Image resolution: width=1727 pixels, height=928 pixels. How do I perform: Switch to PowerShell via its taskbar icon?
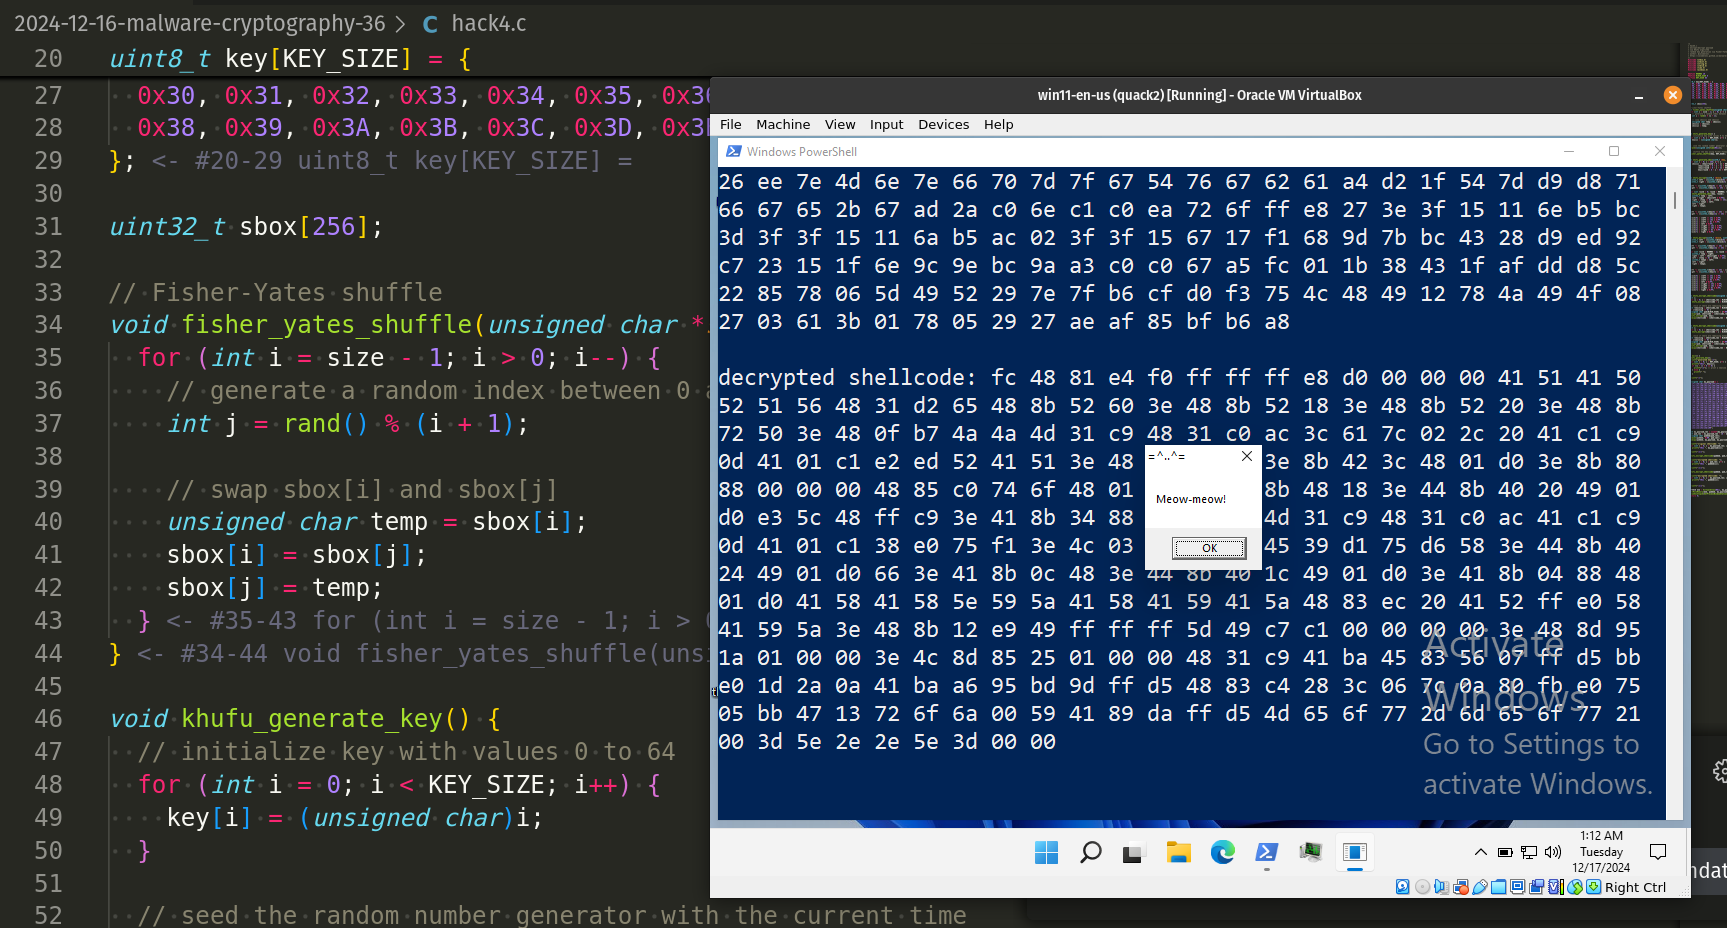tap(1266, 852)
